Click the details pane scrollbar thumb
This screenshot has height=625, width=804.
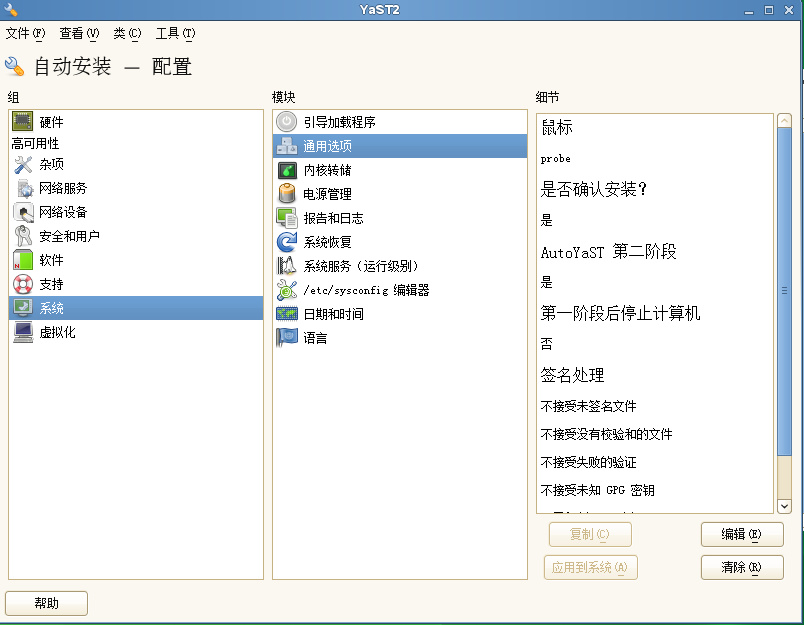click(x=784, y=291)
